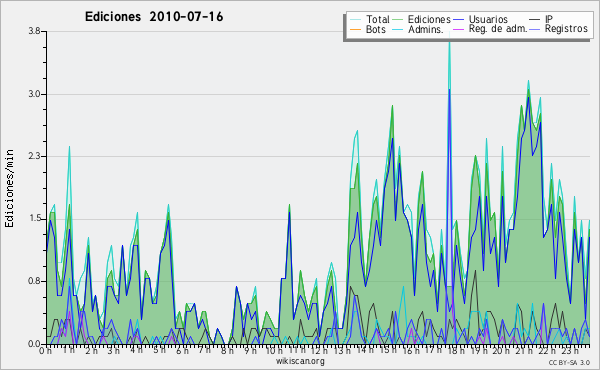Click the '22 h' x-axis label
Screen dimensions: 600x370
[546, 350]
